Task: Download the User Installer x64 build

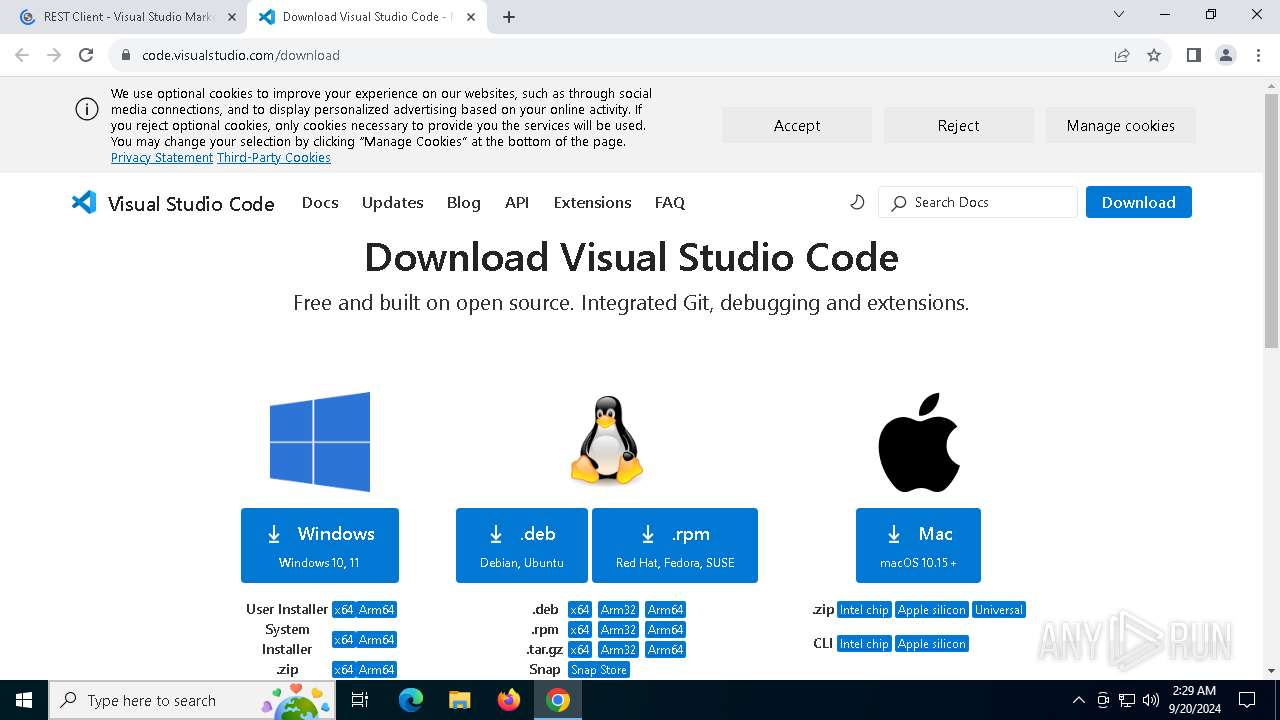Action: [x=343, y=610]
